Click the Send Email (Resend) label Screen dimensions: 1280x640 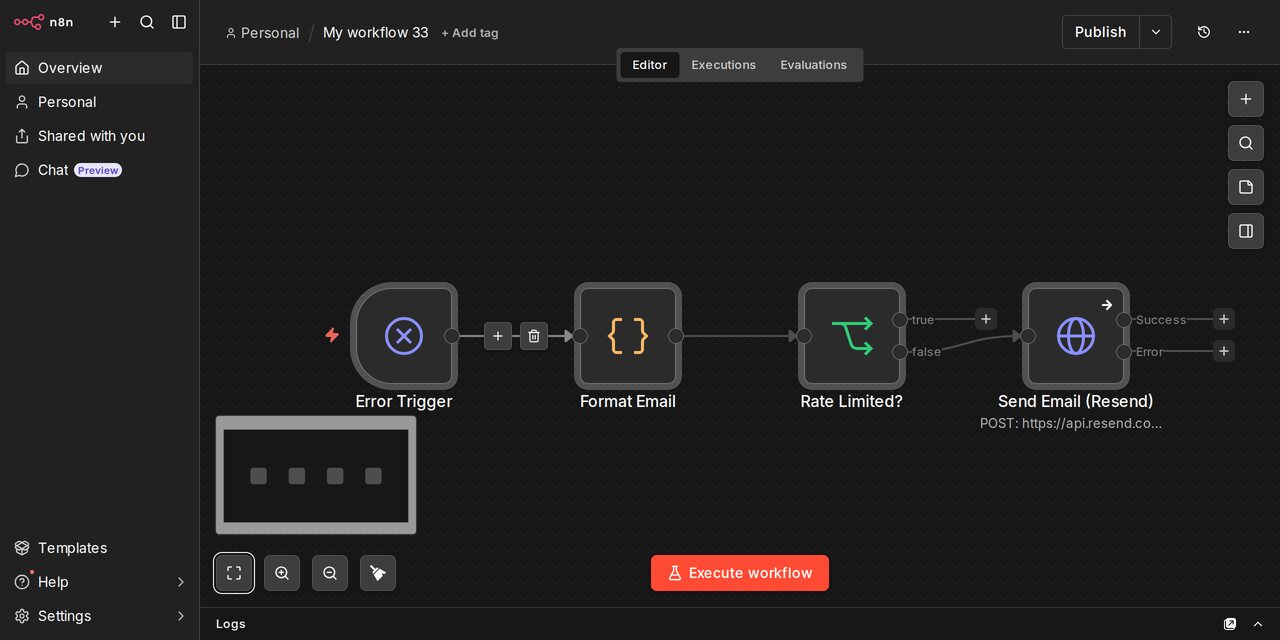tap(1076, 401)
